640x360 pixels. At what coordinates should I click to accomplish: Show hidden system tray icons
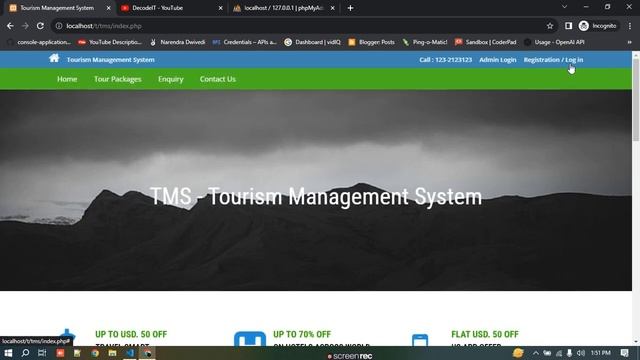pyautogui.click(x=536, y=353)
